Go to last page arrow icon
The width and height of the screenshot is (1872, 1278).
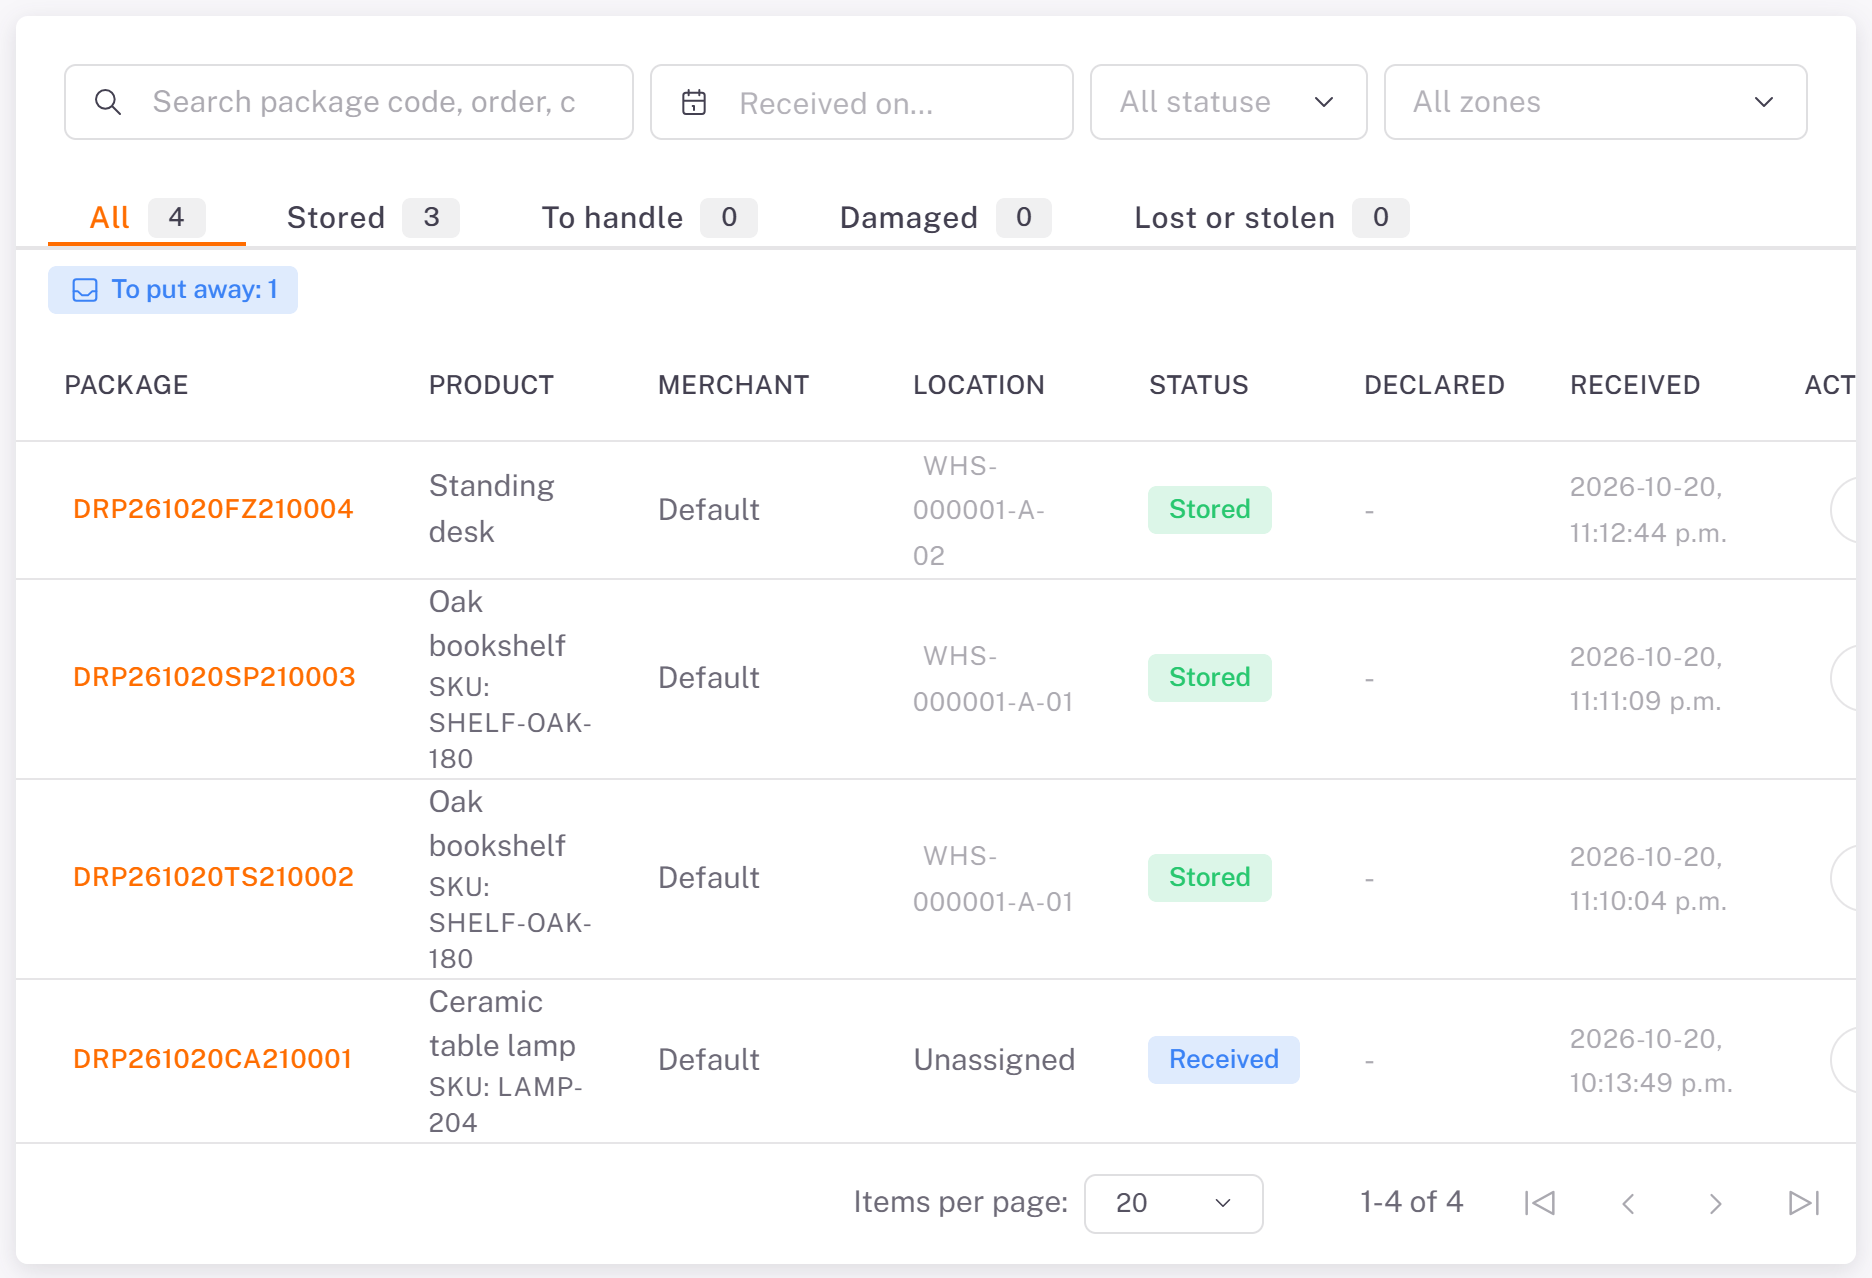tap(1804, 1203)
